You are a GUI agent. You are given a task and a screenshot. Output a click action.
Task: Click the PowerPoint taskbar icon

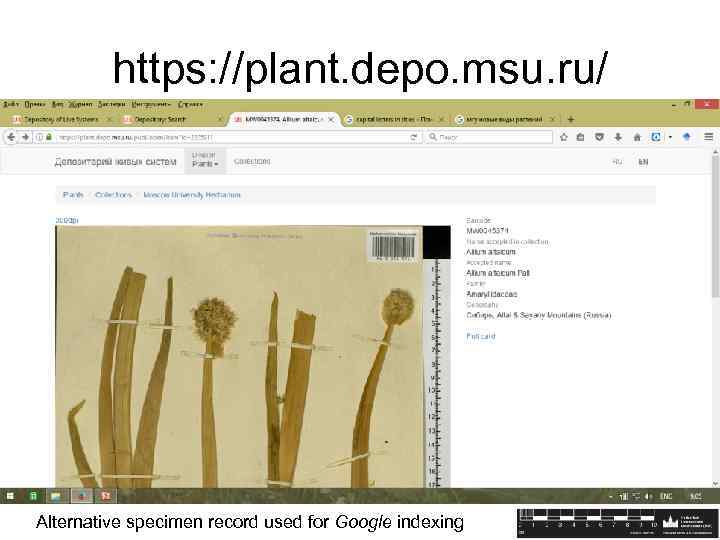point(106,496)
